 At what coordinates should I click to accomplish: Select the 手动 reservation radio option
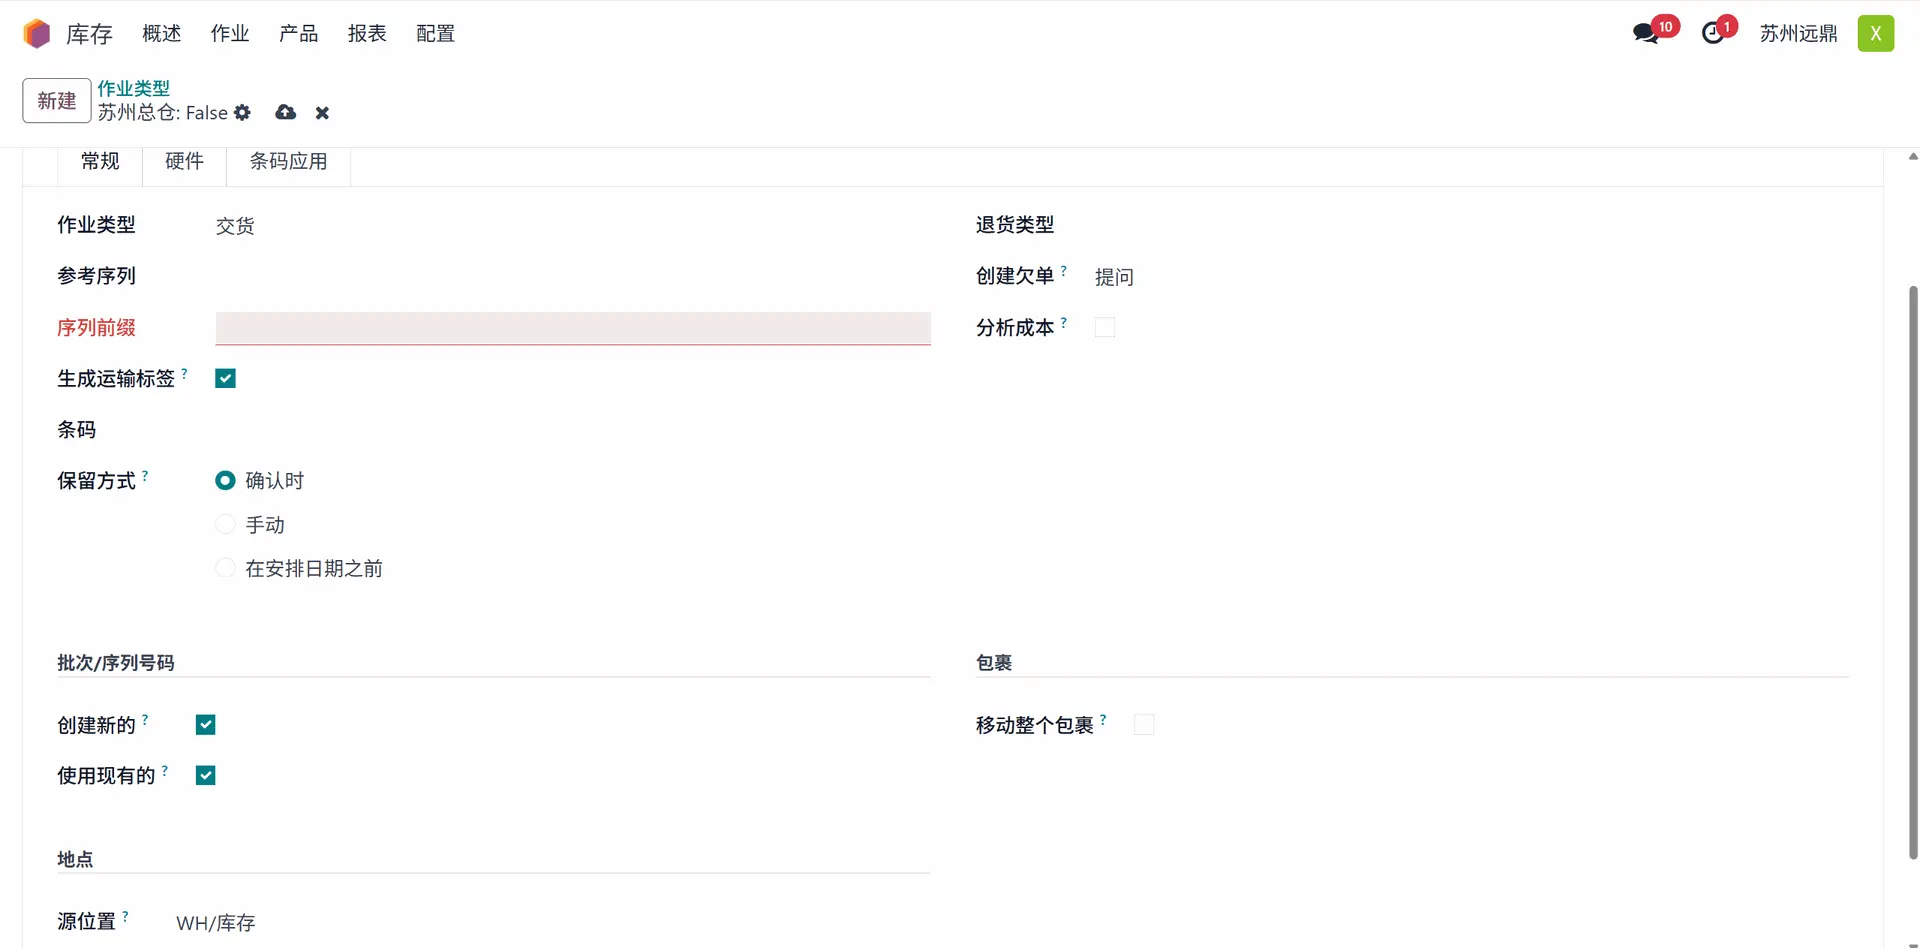coord(226,525)
